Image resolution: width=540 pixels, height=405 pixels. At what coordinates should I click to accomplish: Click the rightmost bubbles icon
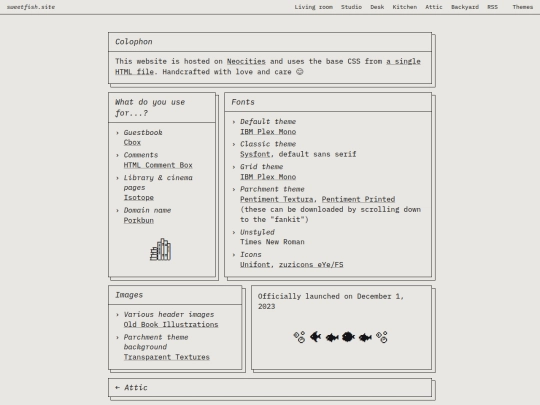point(382,337)
